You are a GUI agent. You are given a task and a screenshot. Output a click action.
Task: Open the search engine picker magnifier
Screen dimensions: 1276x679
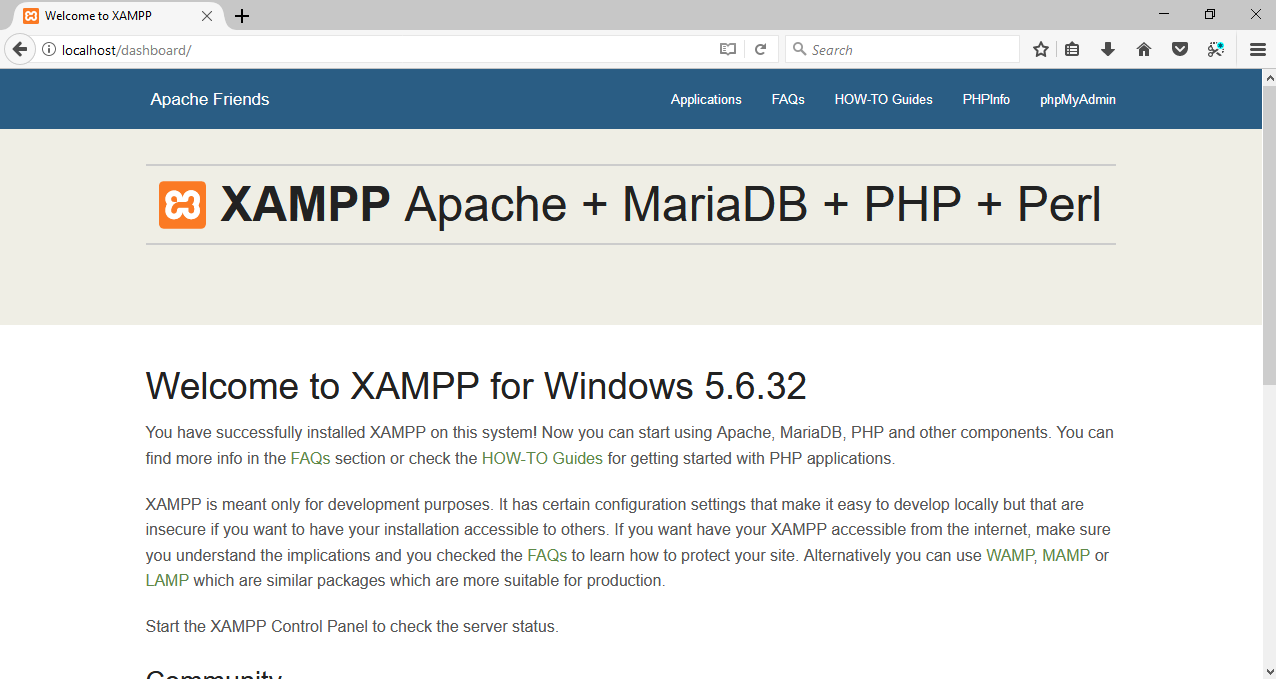pyautogui.click(x=800, y=48)
